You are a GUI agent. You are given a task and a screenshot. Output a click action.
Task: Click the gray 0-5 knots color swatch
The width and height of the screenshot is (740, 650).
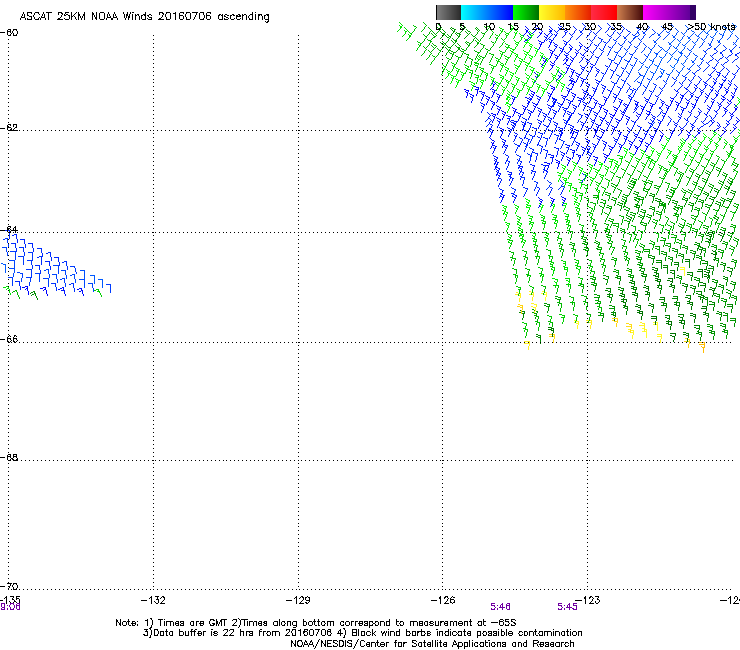pyautogui.click(x=448, y=12)
